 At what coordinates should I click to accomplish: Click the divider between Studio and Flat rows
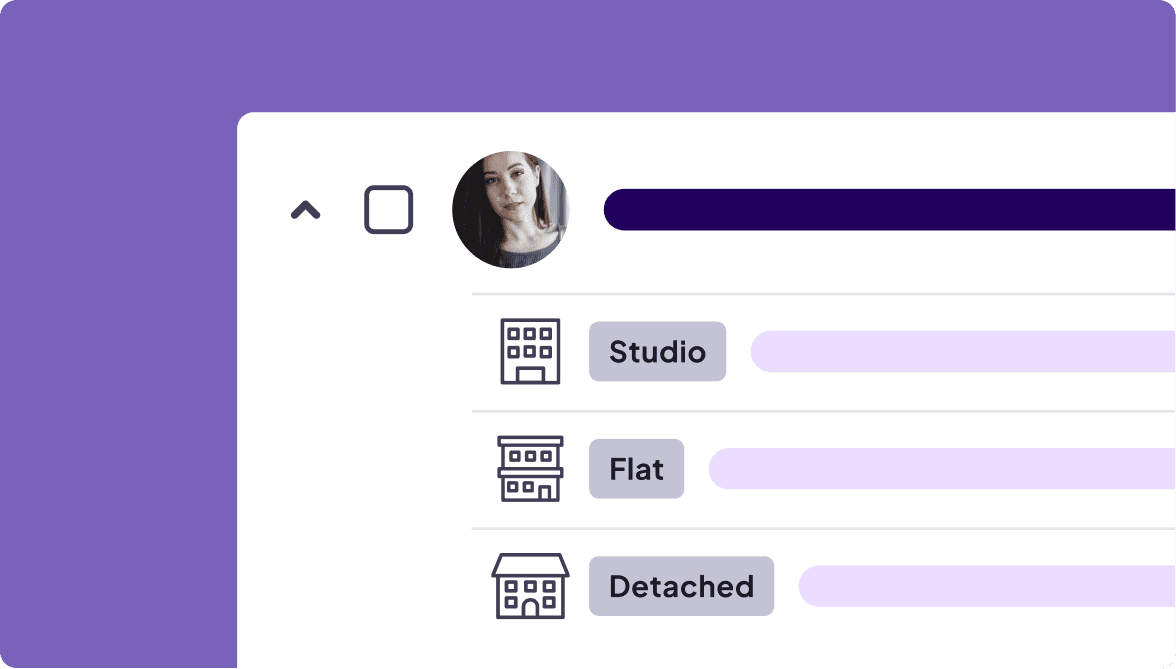820,411
